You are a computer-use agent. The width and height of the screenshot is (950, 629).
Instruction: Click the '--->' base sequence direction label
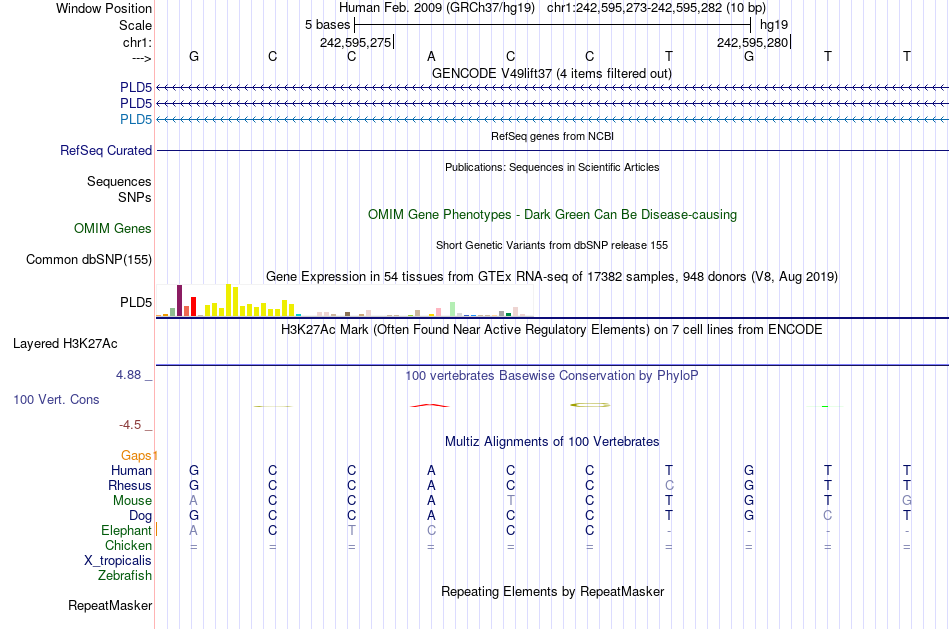click(141, 58)
